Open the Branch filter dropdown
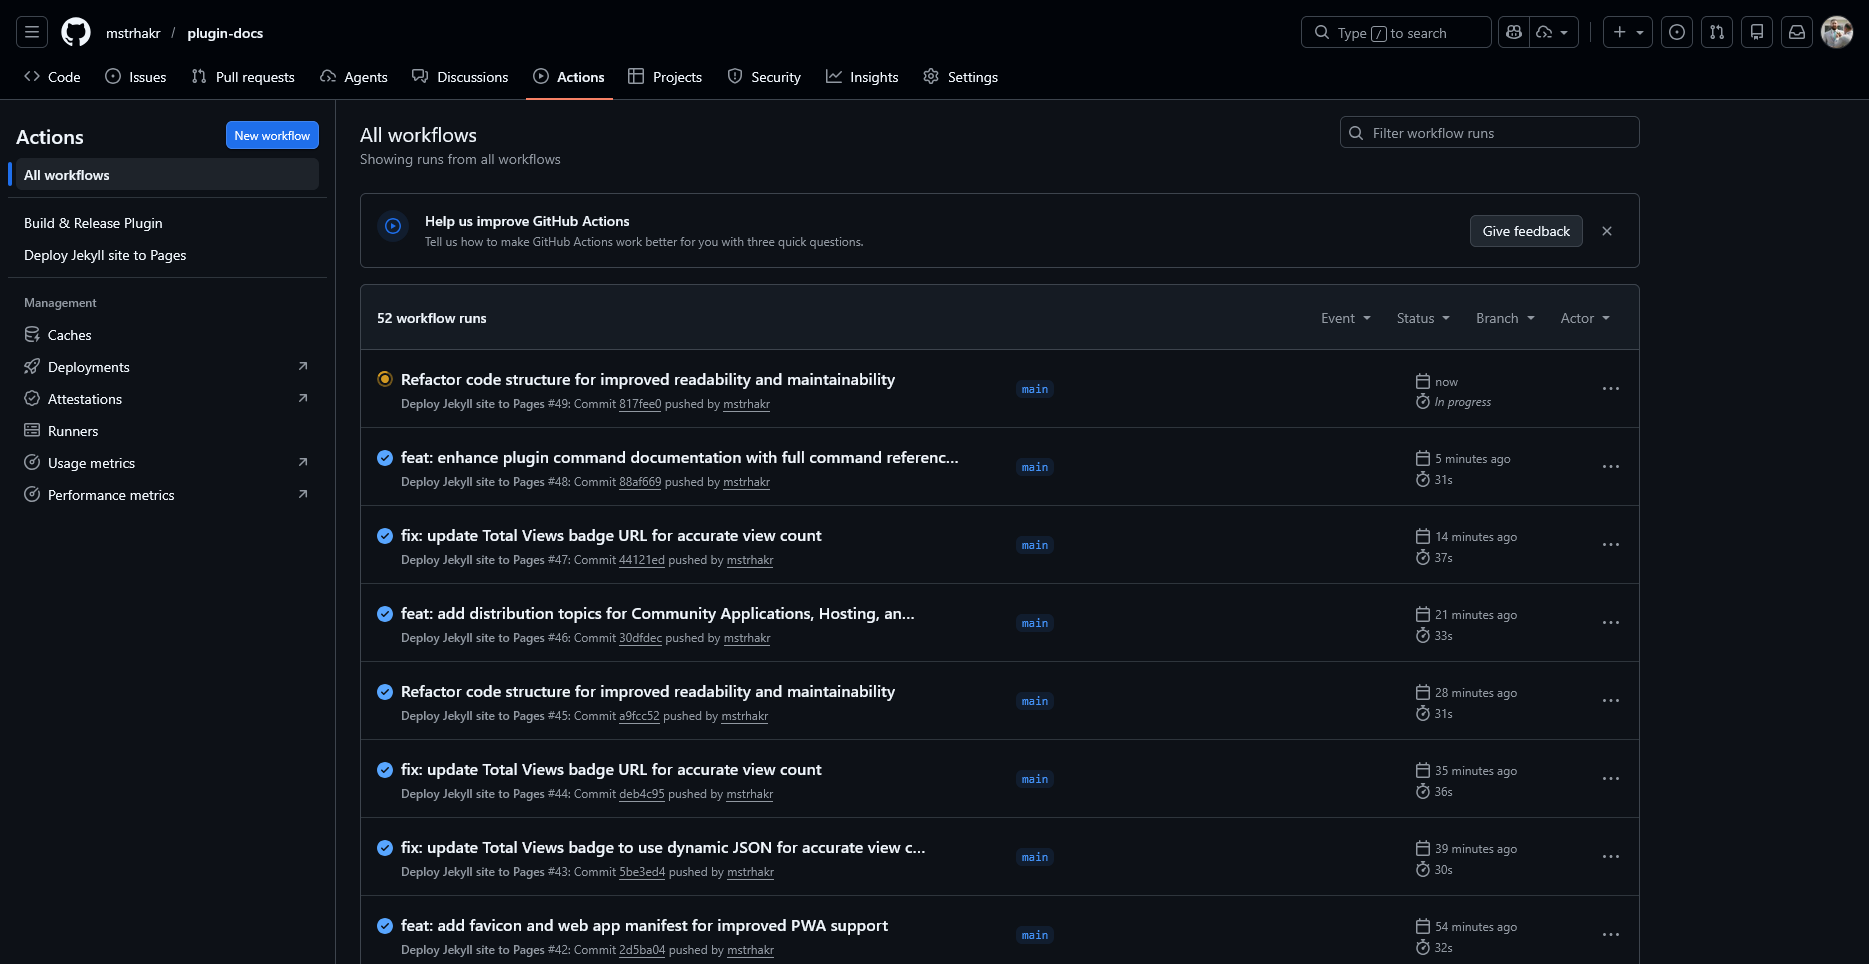 (x=1504, y=318)
